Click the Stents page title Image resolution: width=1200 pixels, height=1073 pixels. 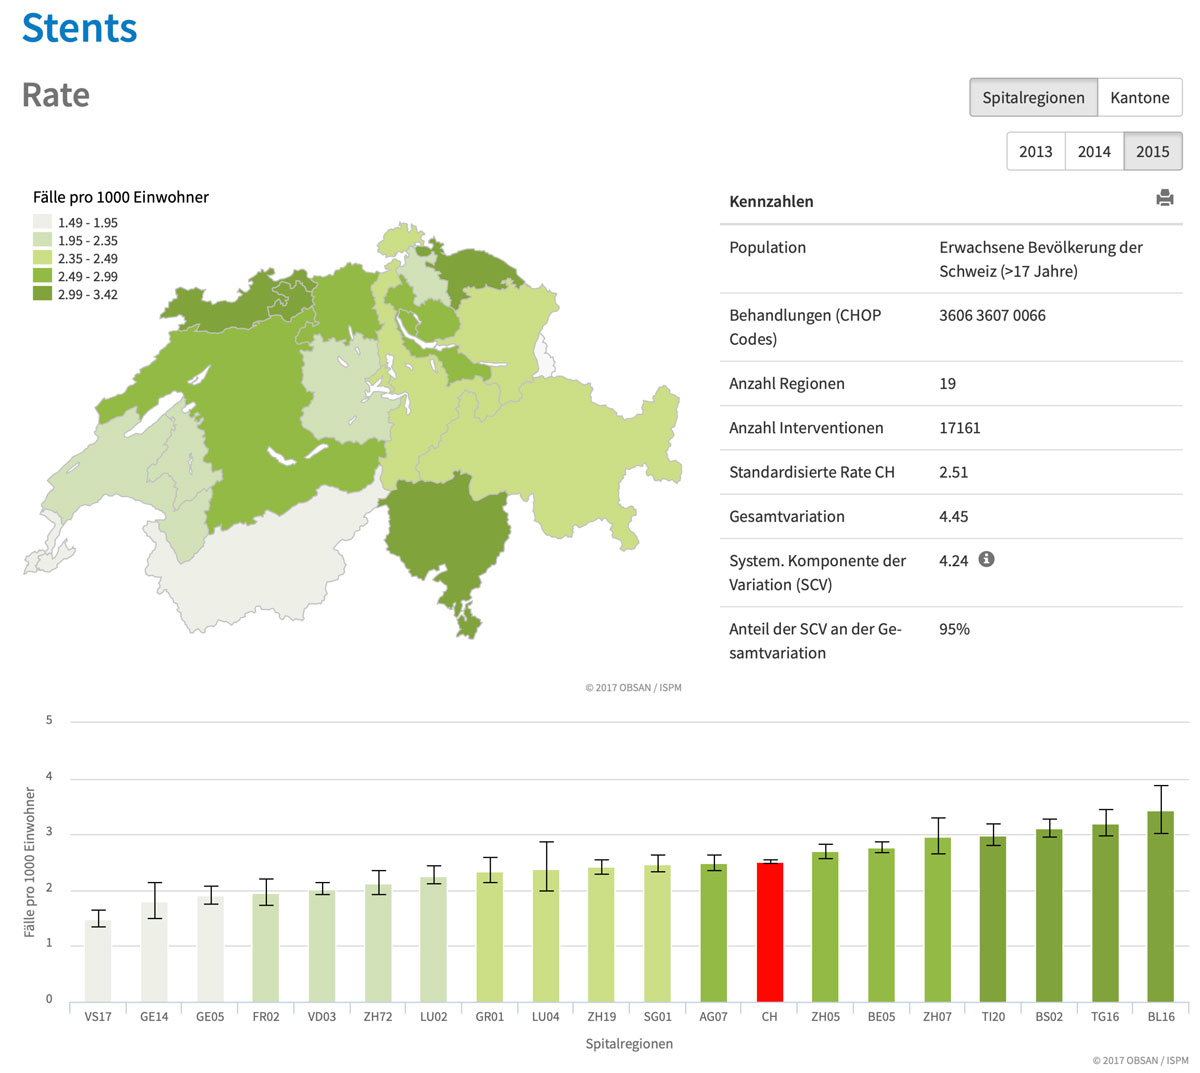pos(79,28)
